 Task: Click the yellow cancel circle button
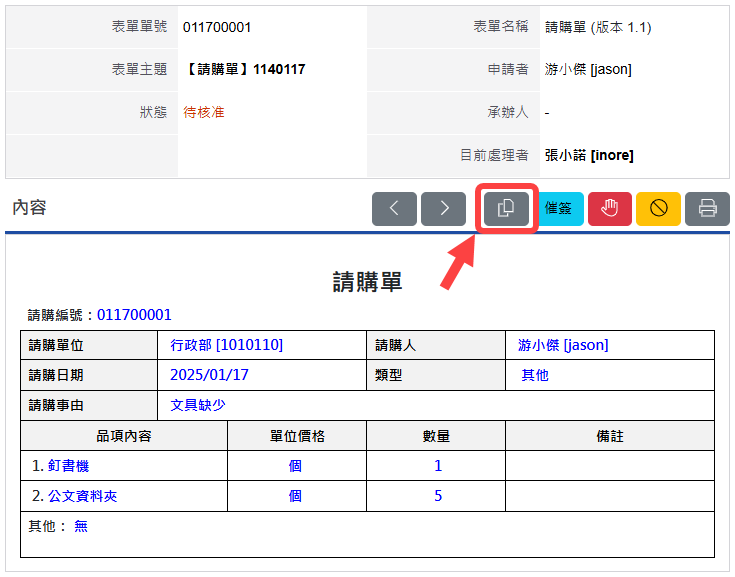[x=658, y=209]
